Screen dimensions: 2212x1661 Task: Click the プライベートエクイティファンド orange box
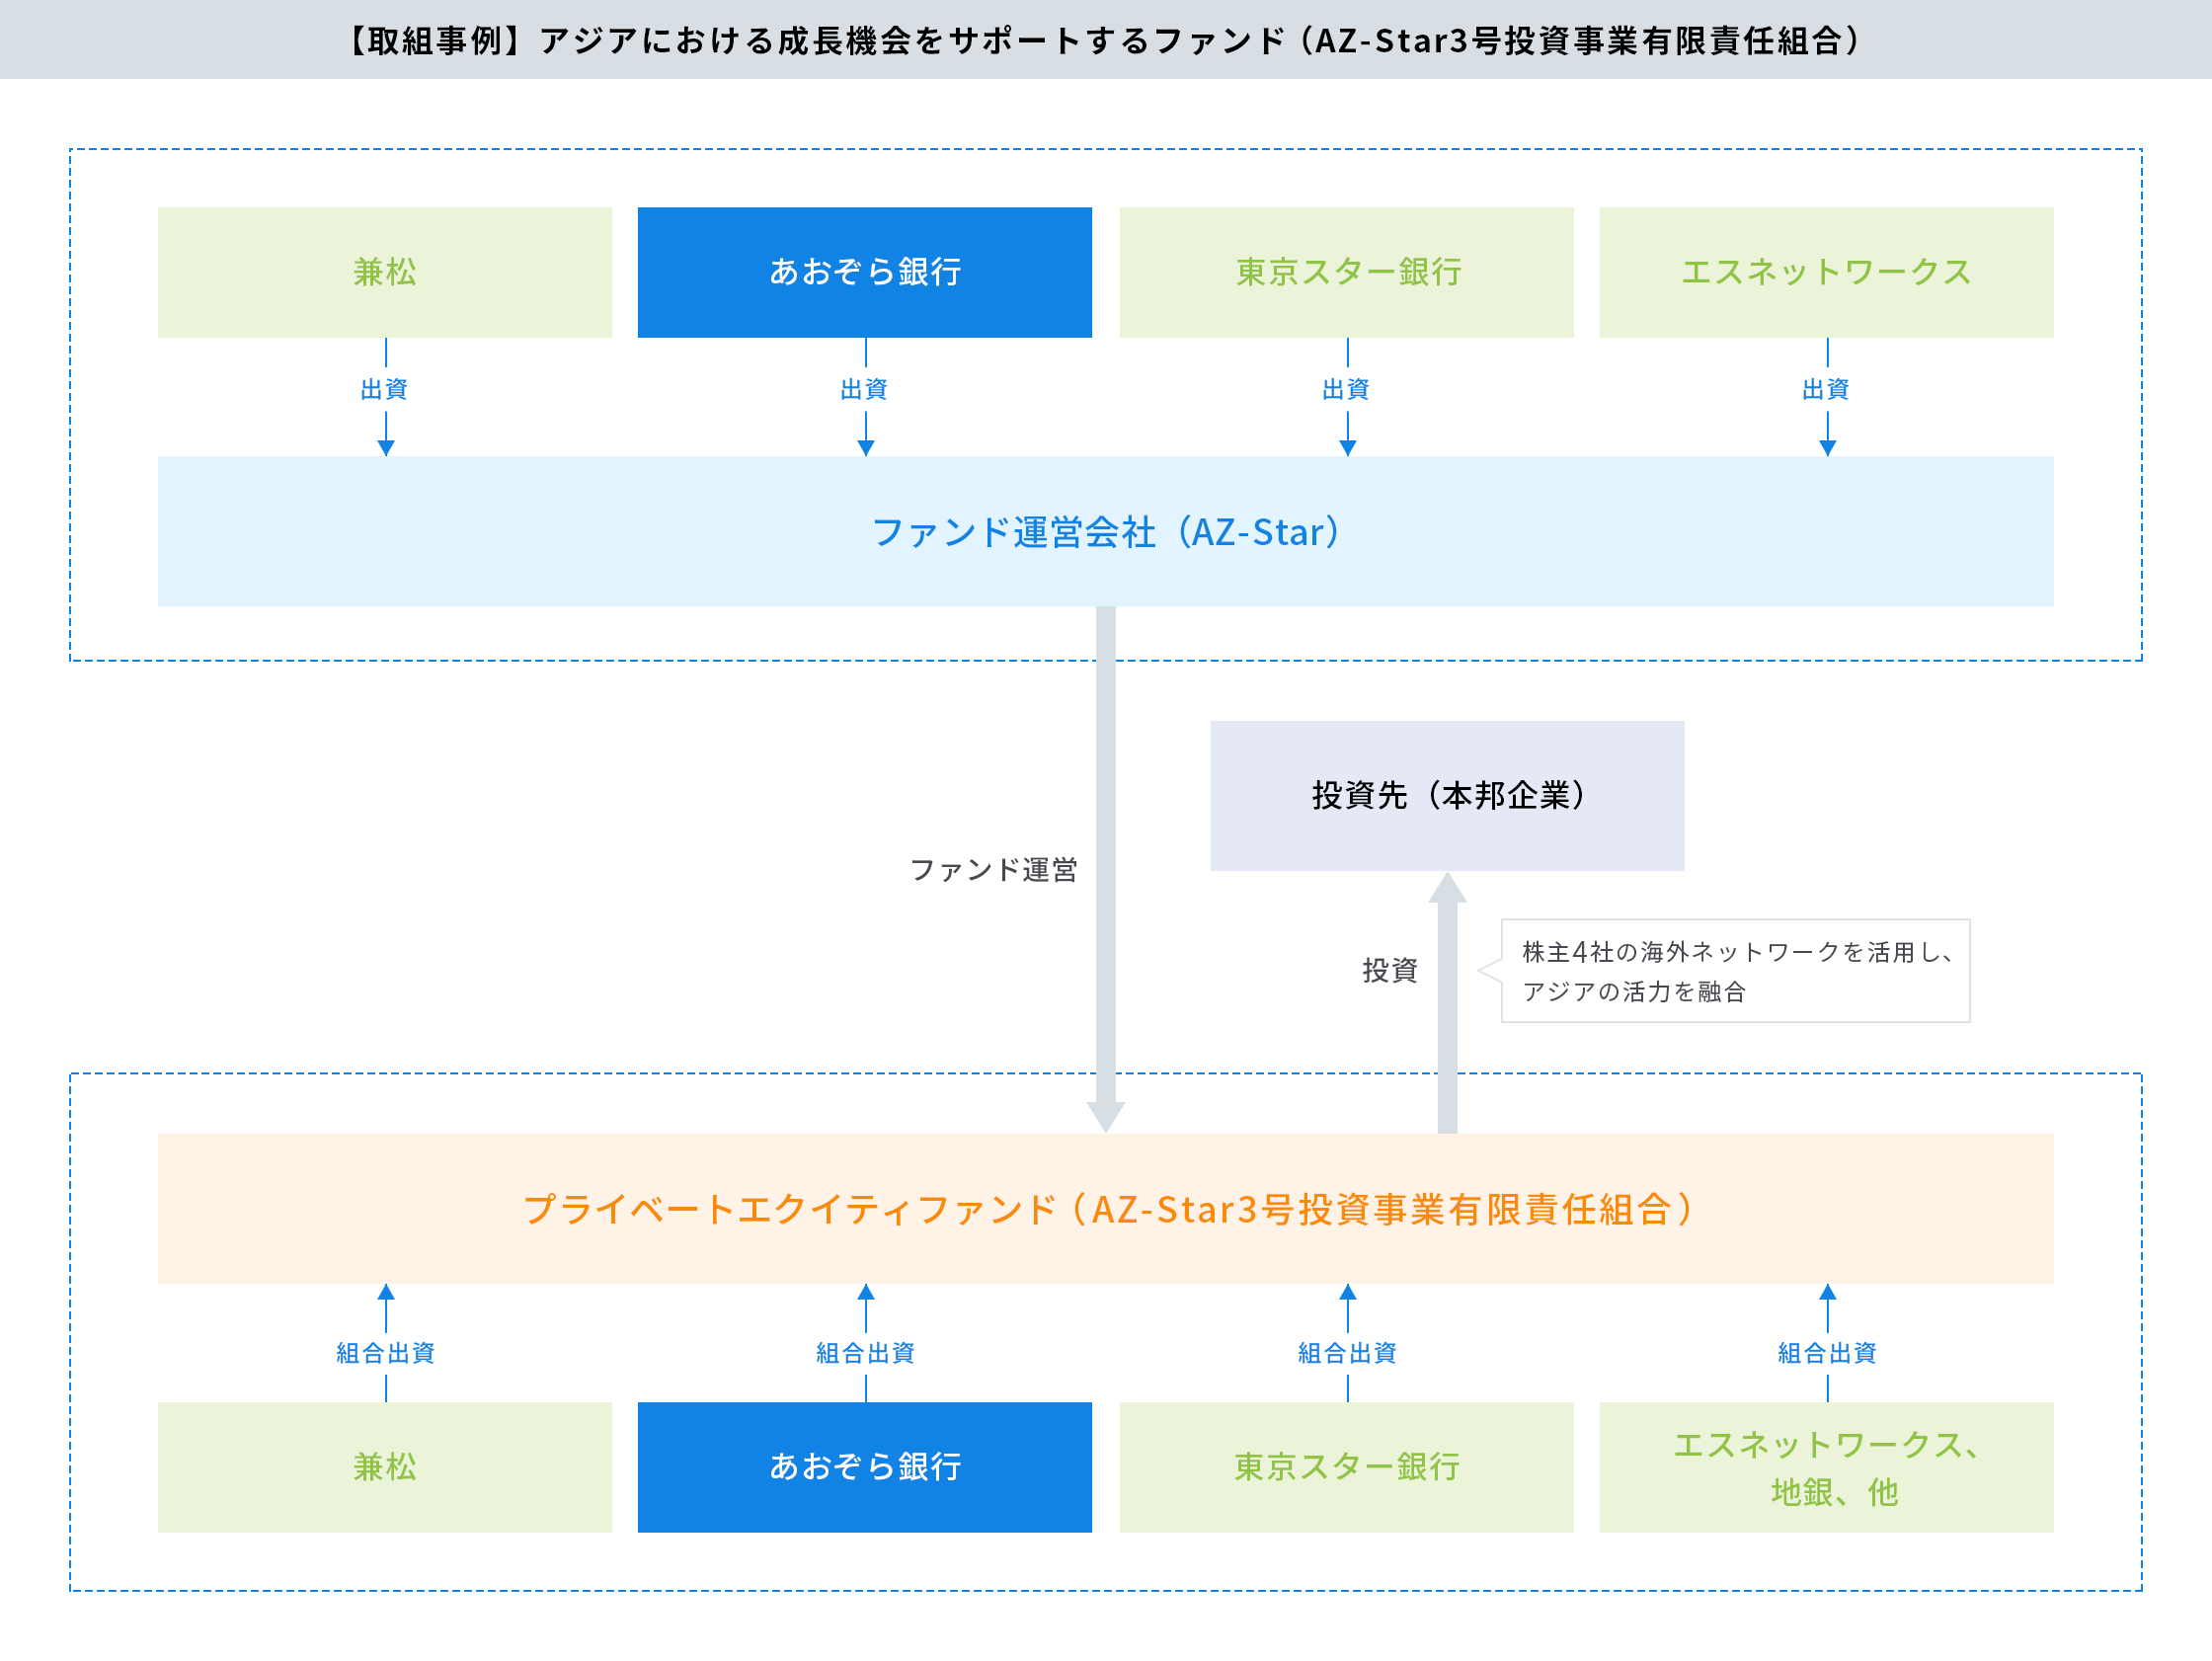(x=1106, y=1209)
